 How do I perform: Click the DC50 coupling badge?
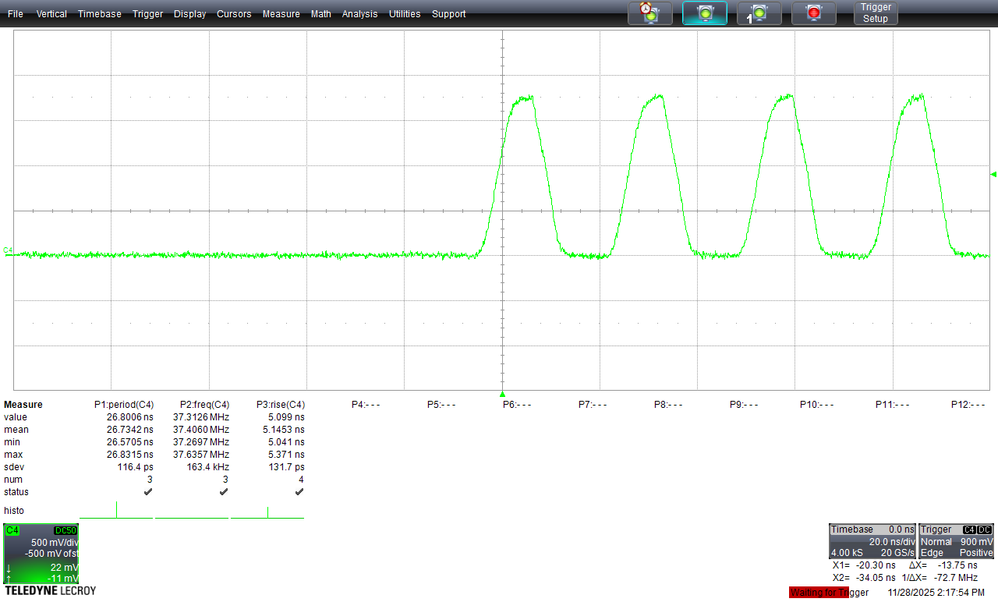coord(66,530)
